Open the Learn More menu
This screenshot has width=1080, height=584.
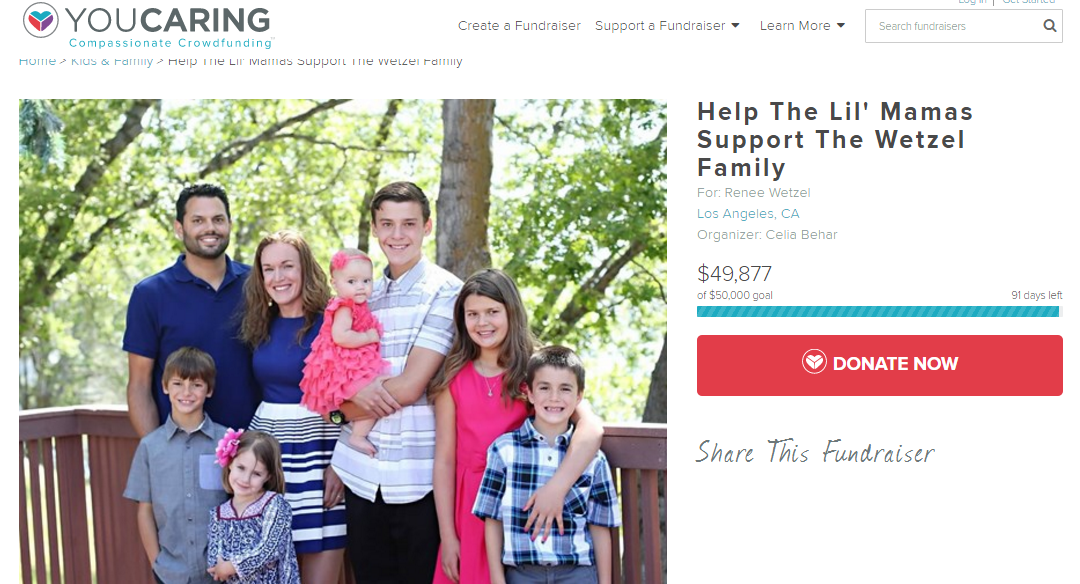click(x=802, y=25)
